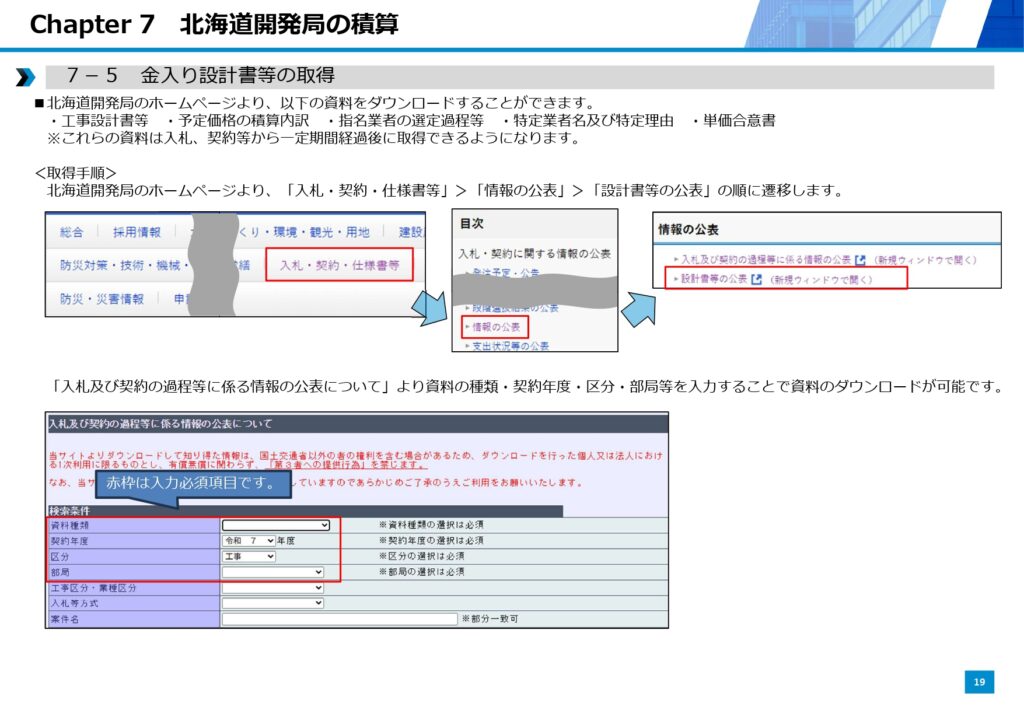Click external-link icon after 入札及び契約の過程等 link

point(860,260)
